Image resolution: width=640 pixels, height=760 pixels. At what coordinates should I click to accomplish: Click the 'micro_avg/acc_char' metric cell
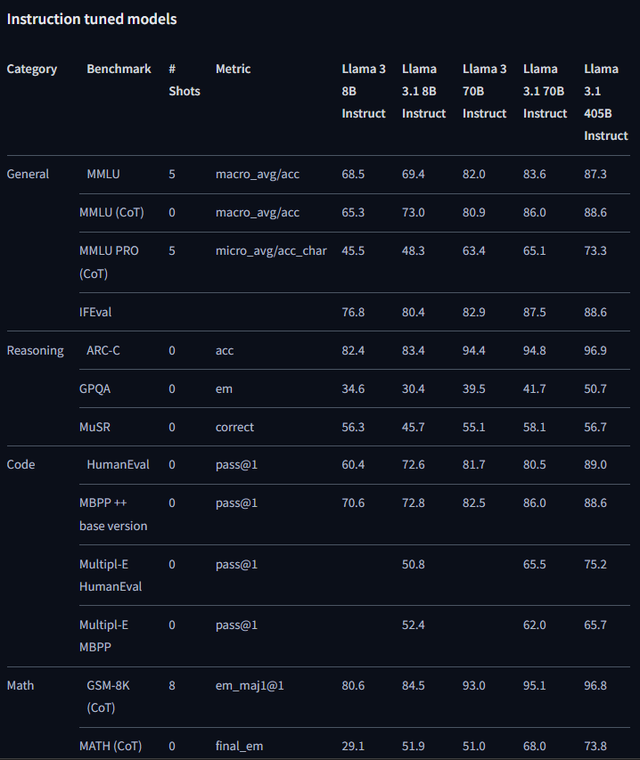coord(271,251)
